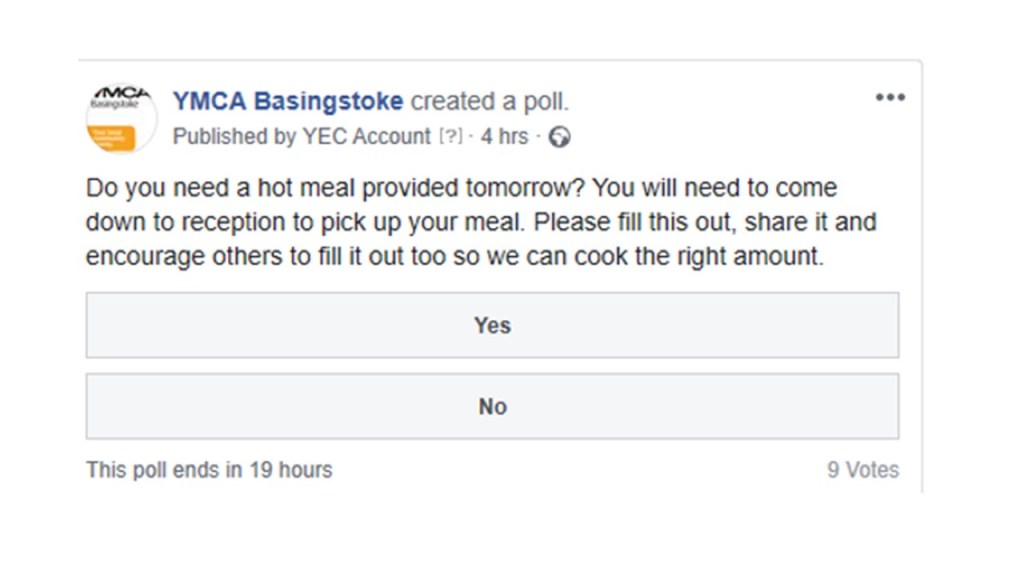Click the 'Published by' label

pos(234,137)
